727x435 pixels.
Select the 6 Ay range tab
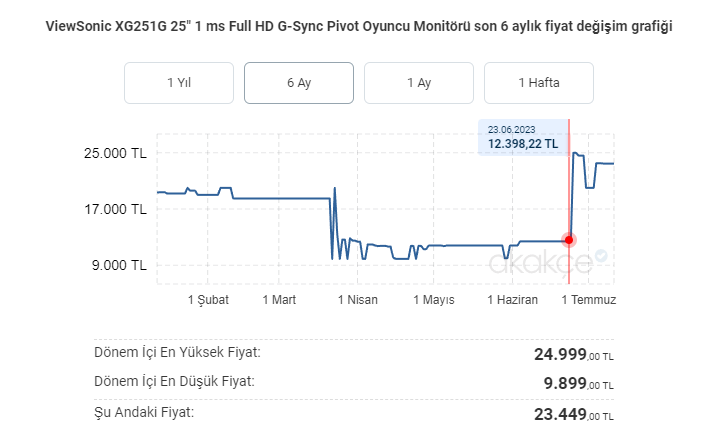299,83
